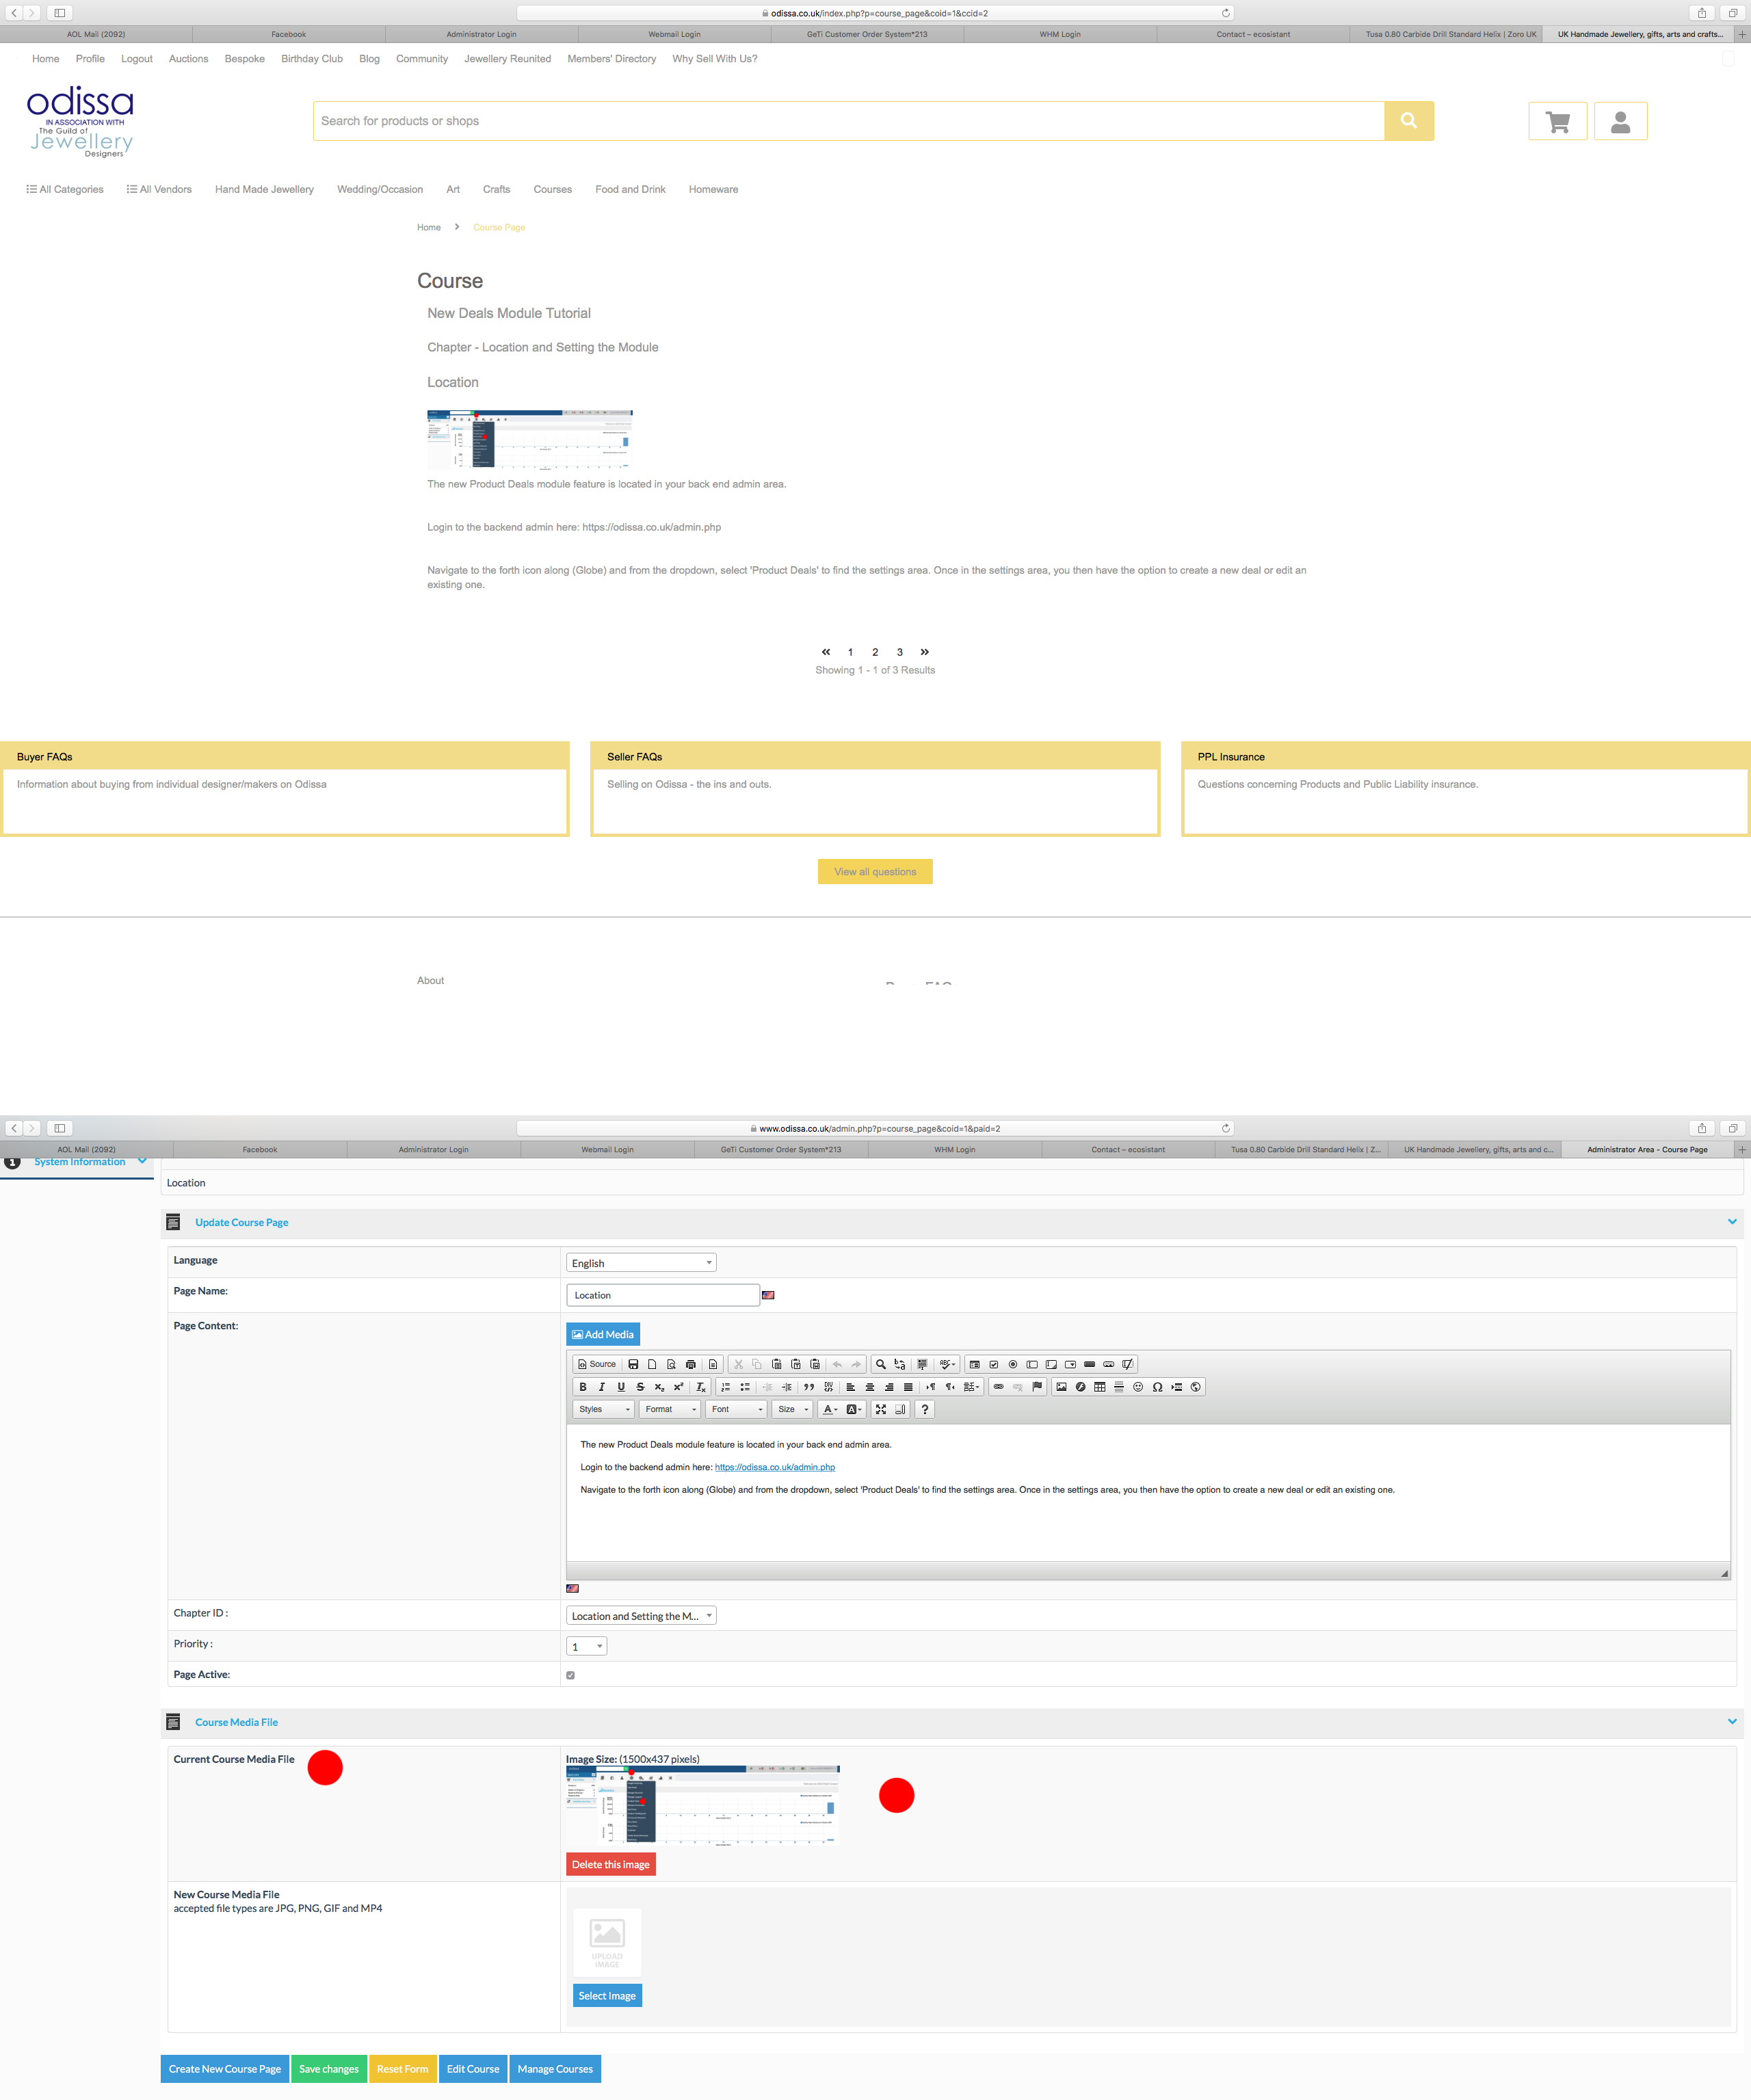
Task: Open the special character Omega tool
Action: [x=1157, y=1387]
